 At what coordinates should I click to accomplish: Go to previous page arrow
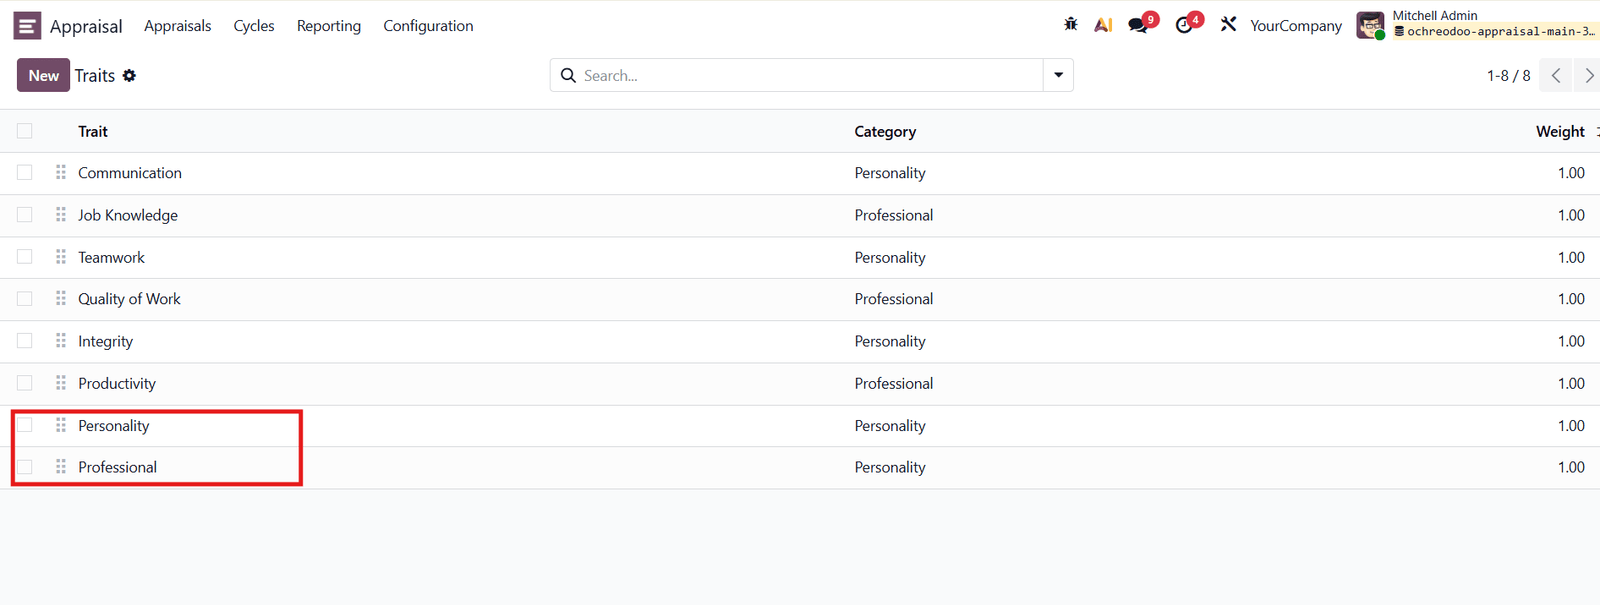(x=1555, y=75)
